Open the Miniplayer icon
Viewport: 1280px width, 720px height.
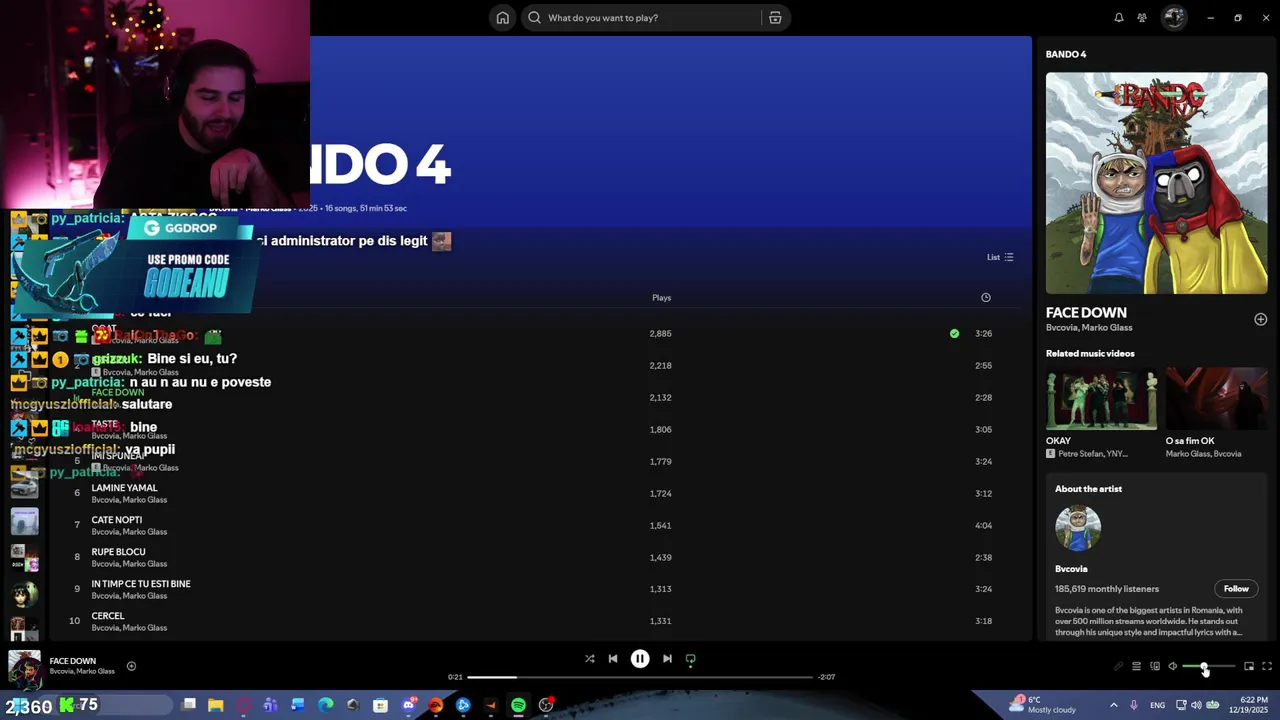click(x=1249, y=666)
